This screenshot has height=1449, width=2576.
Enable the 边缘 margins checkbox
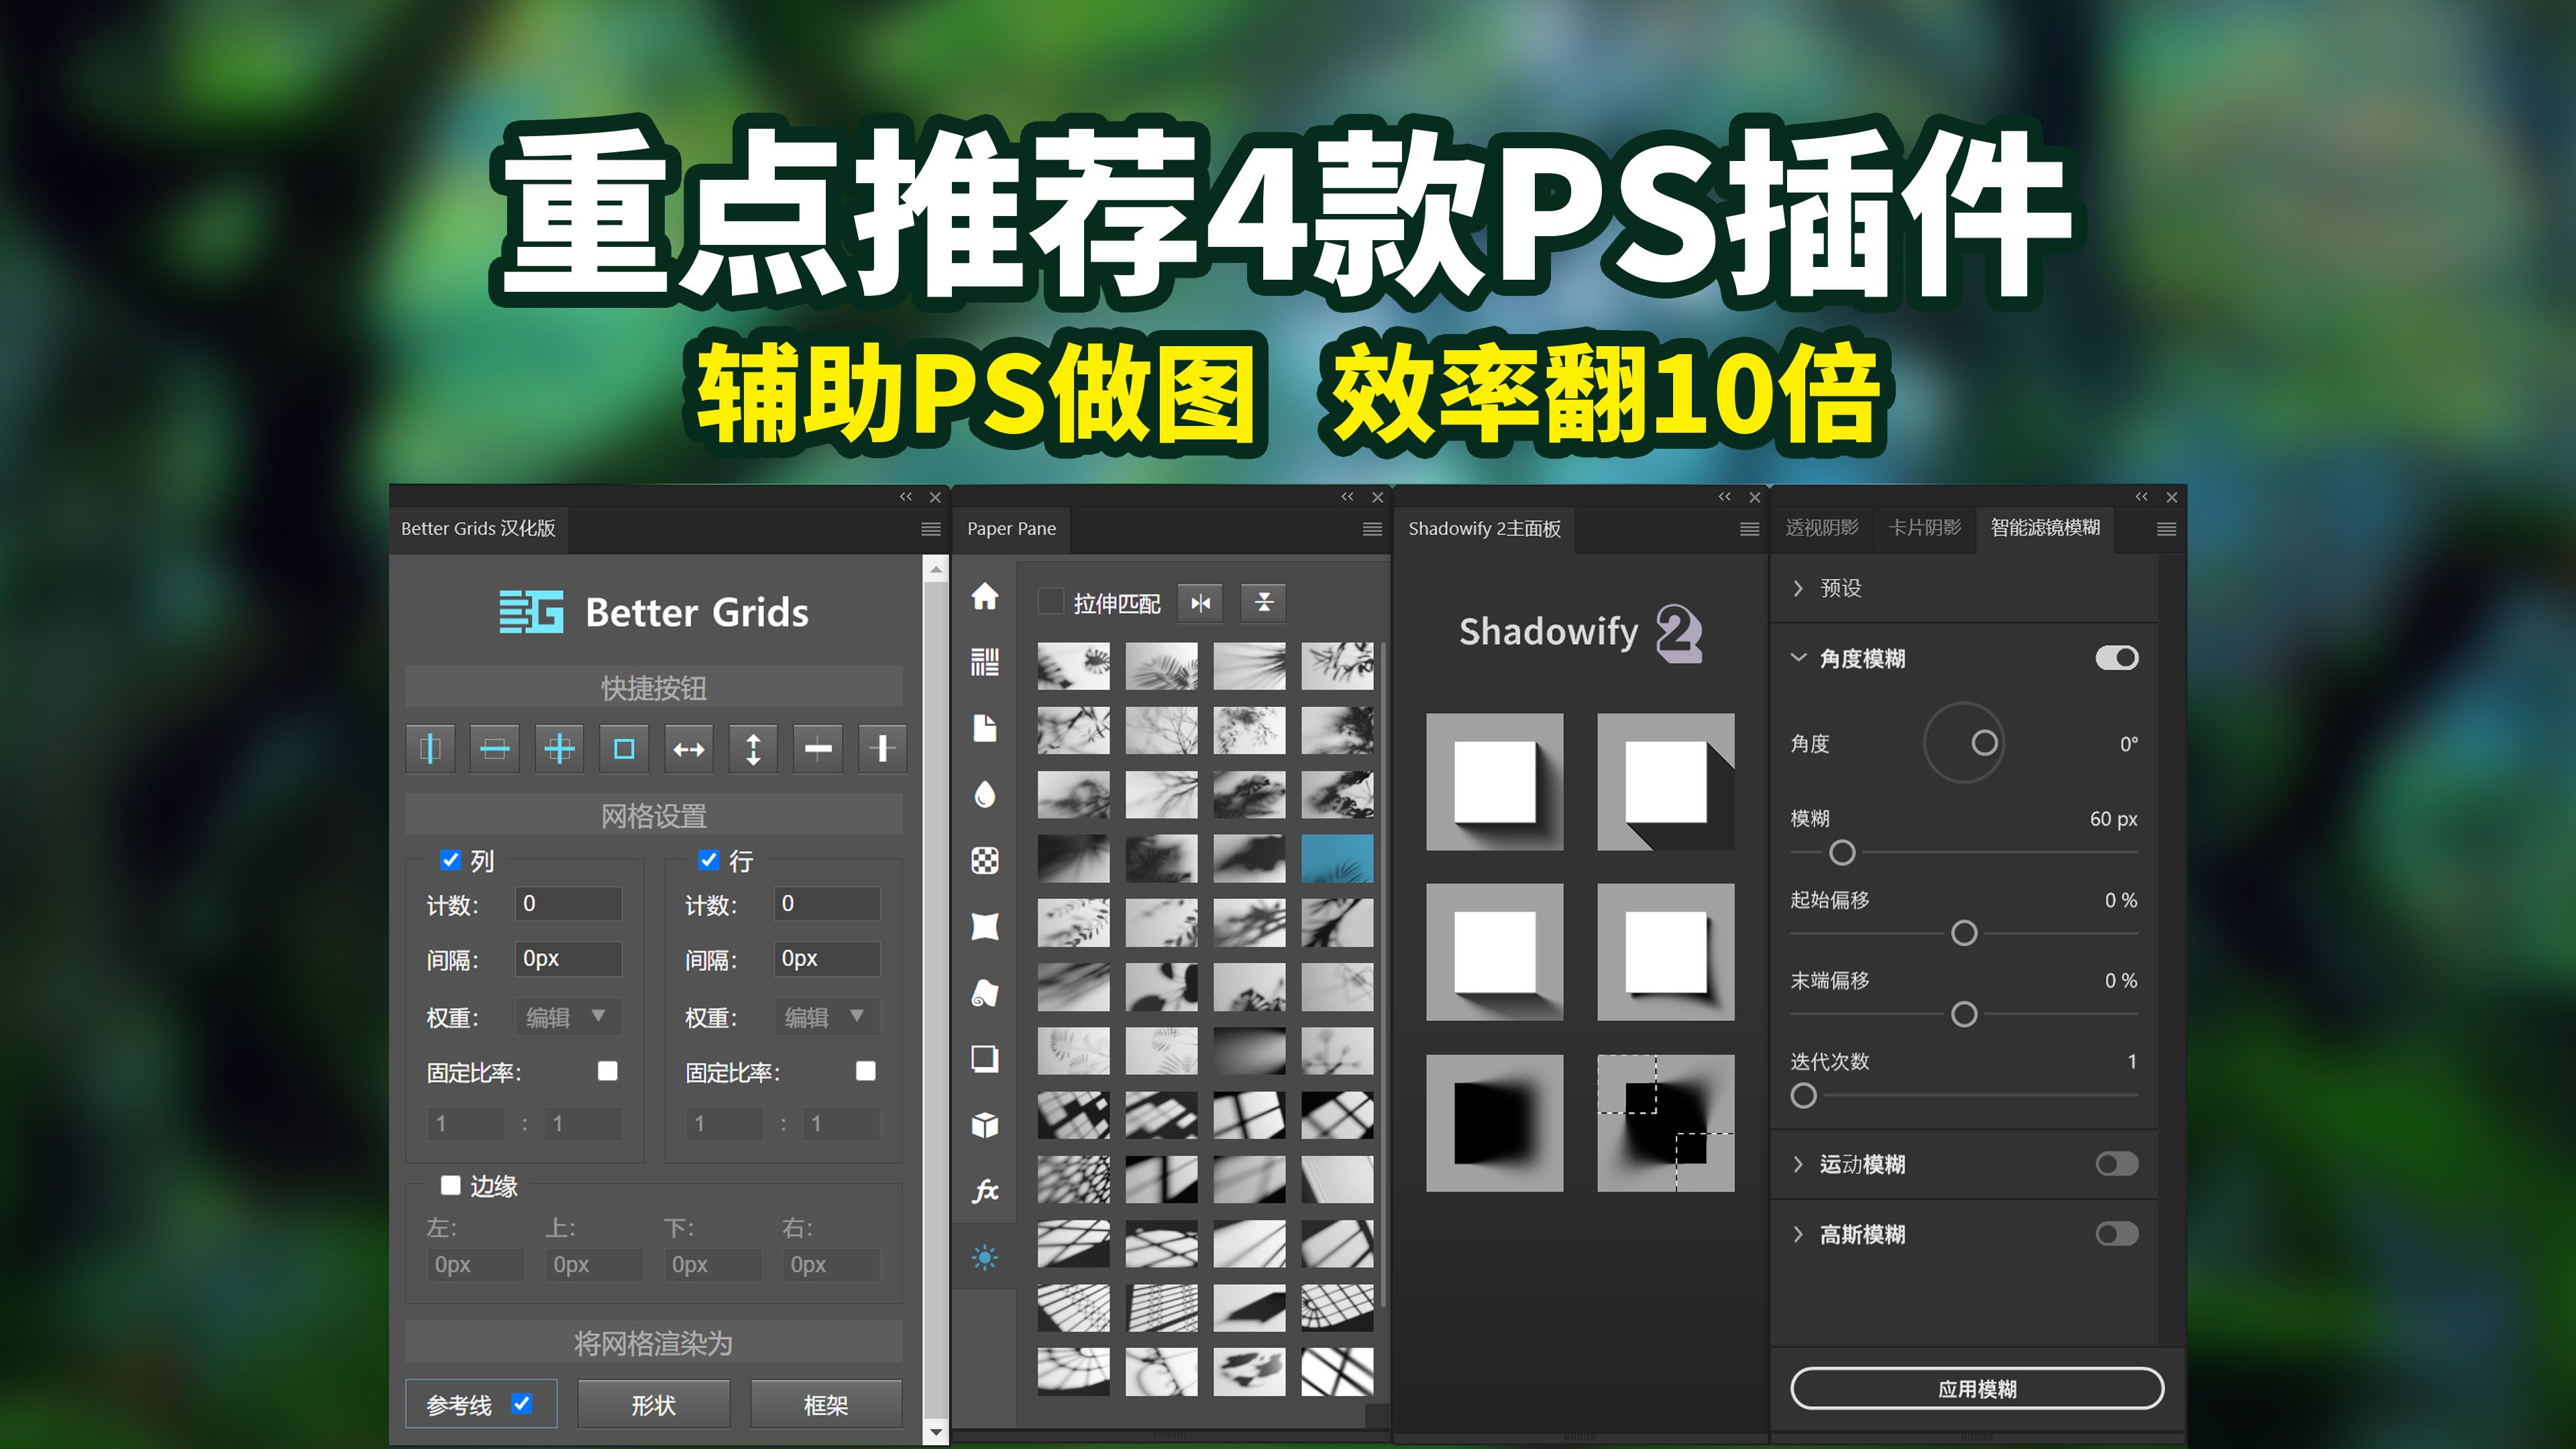click(450, 1185)
